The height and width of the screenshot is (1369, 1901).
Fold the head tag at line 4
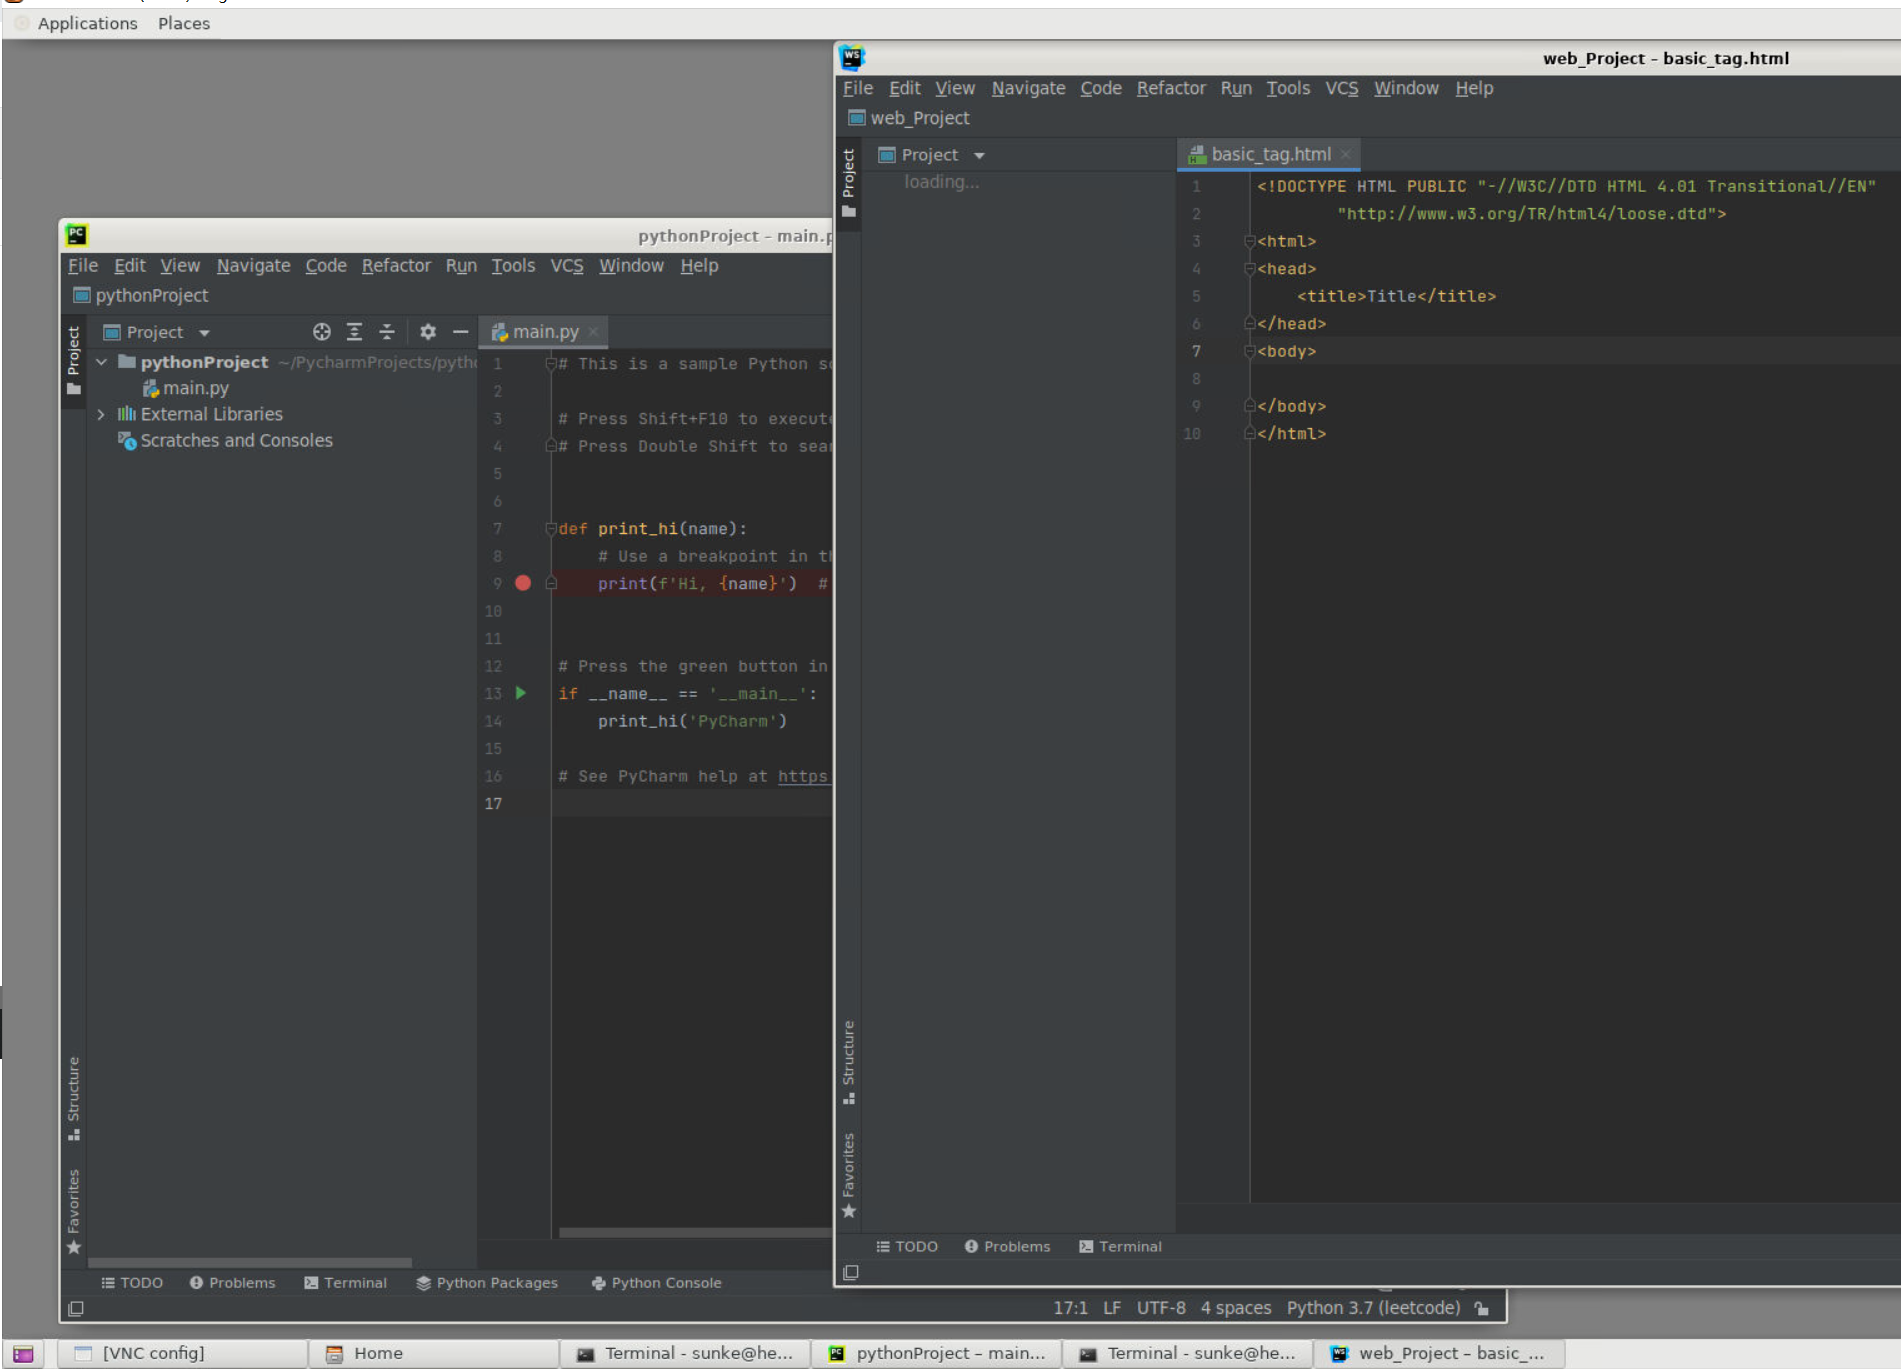pos(1249,269)
